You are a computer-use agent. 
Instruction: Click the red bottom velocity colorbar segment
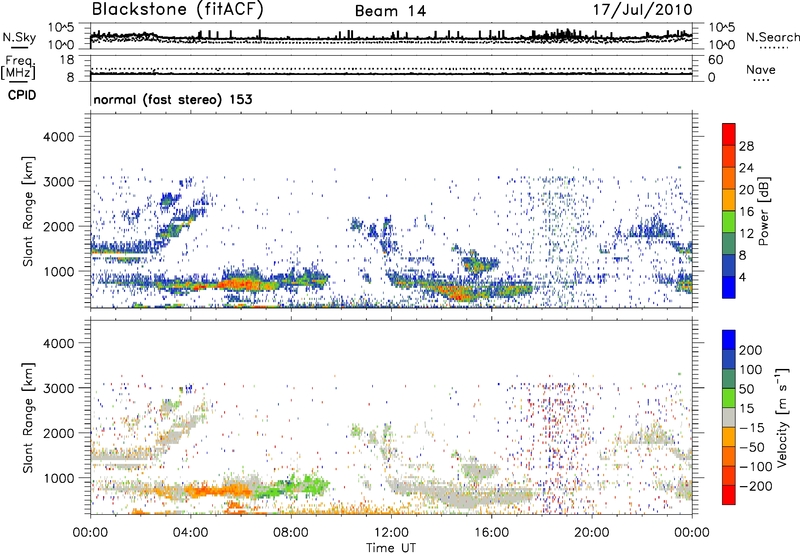point(729,495)
